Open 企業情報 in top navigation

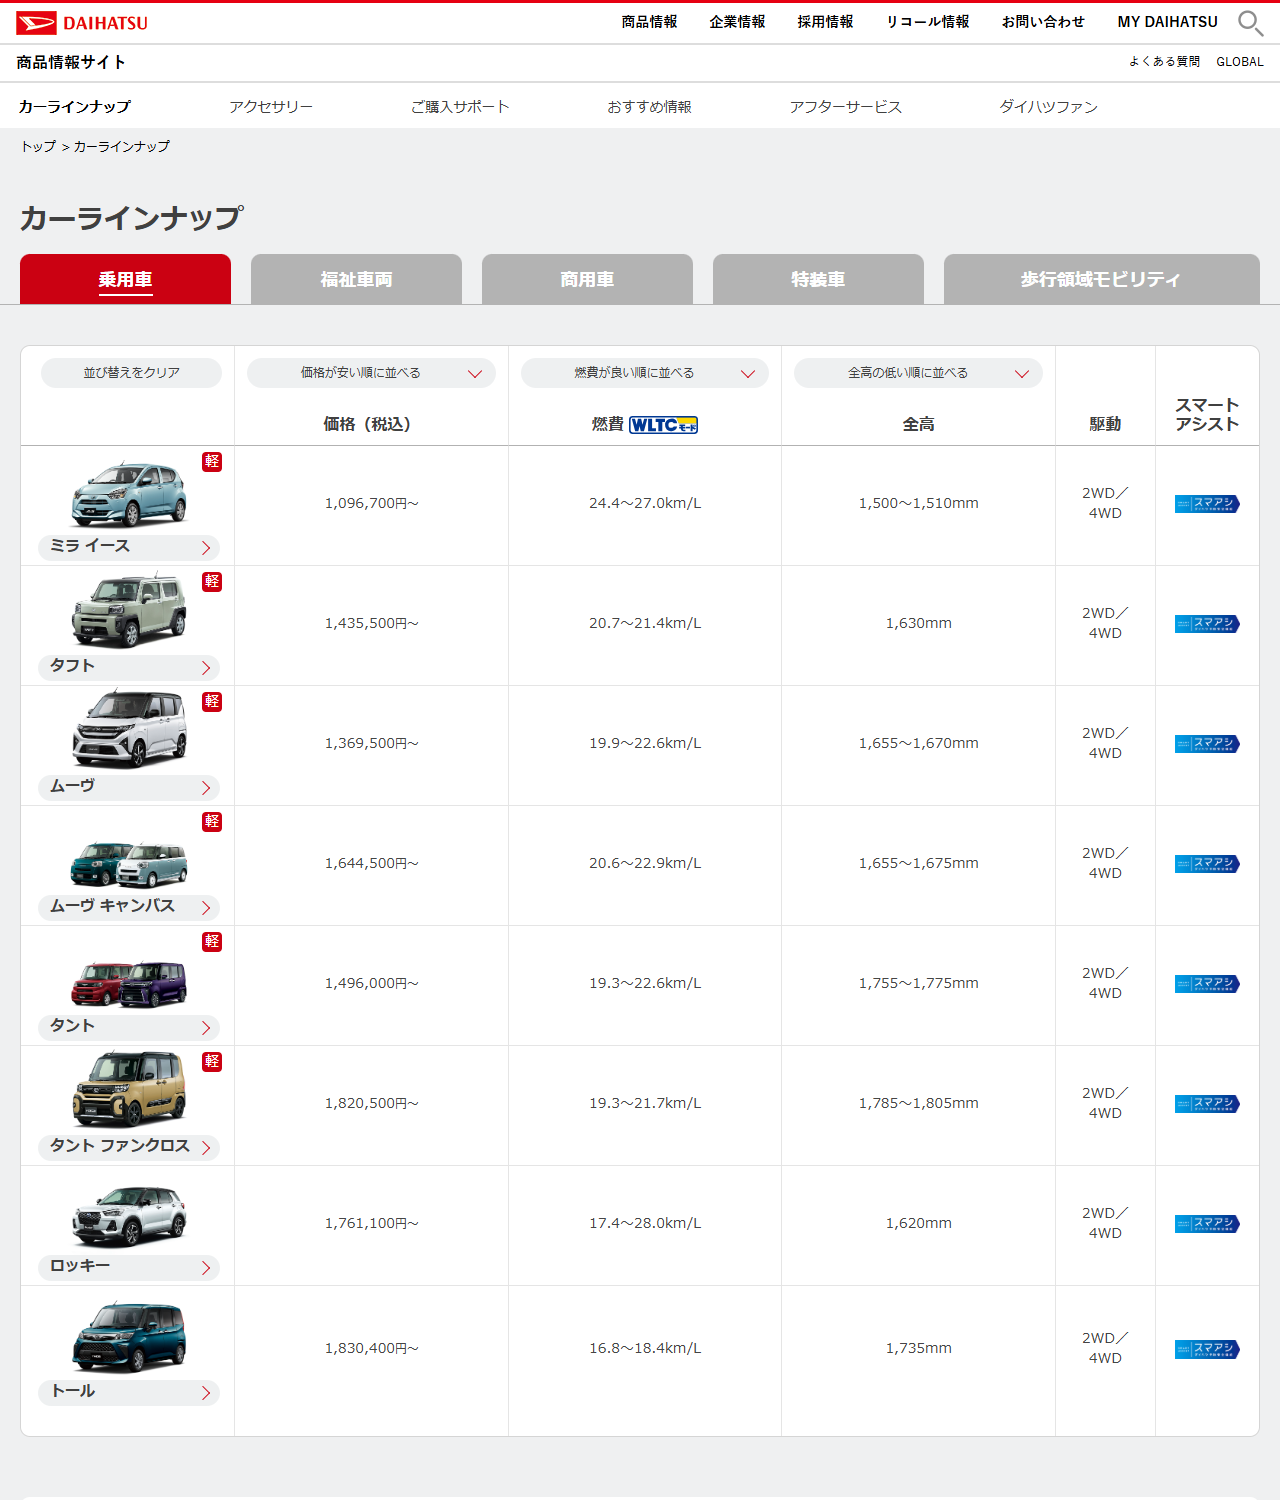[x=737, y=22]
